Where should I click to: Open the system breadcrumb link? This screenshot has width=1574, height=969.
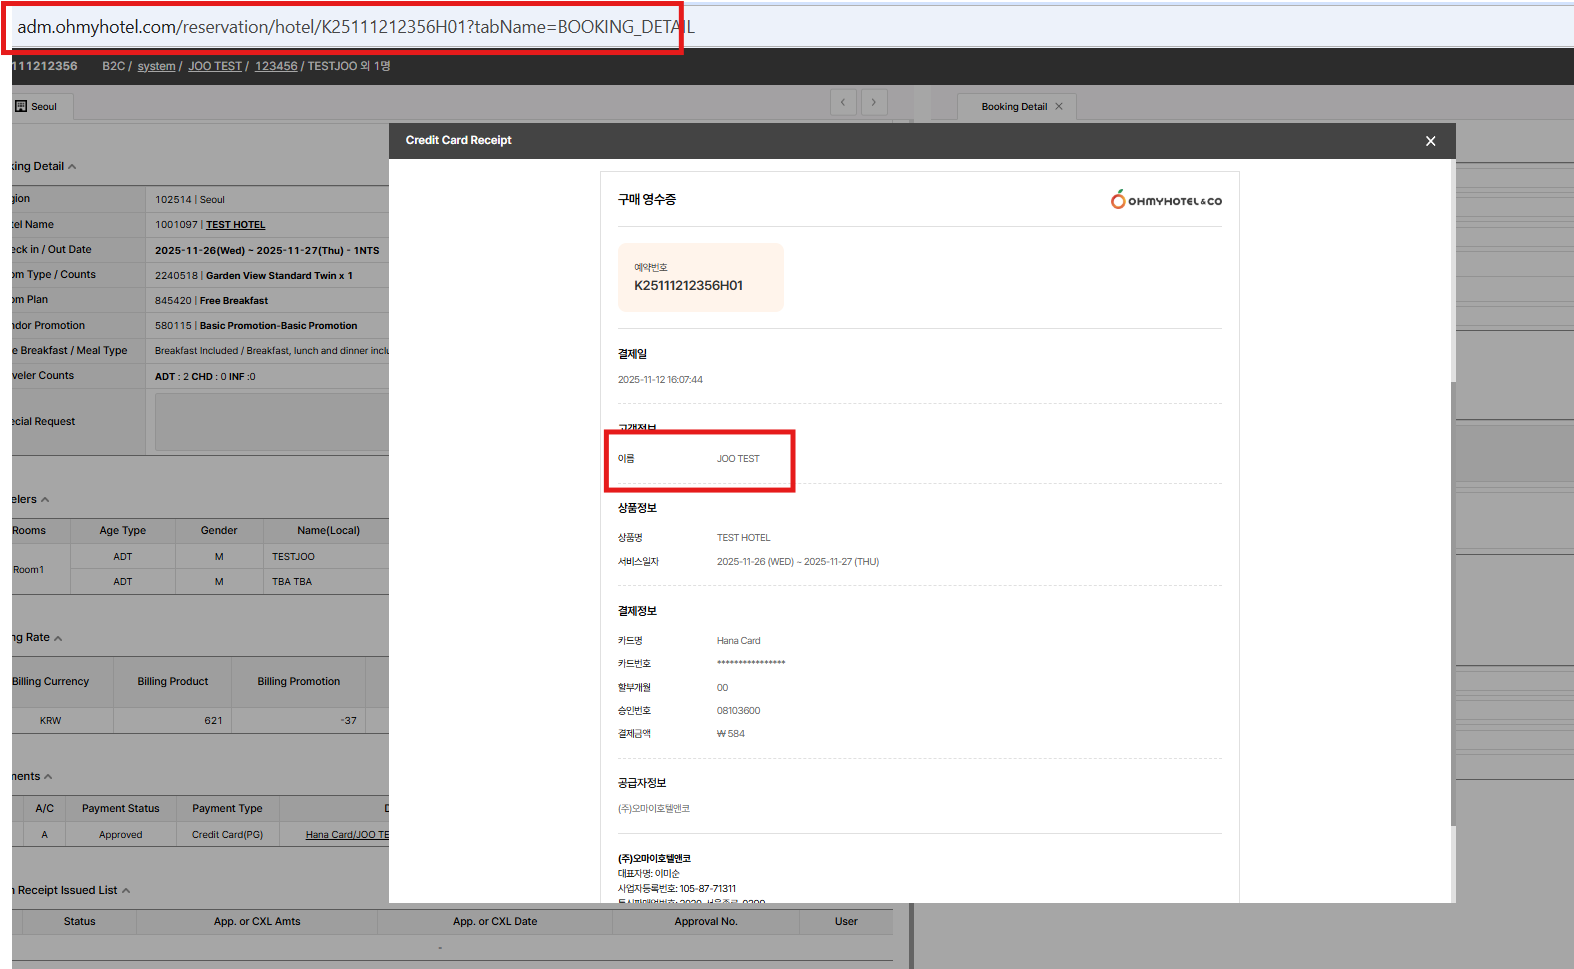pos(156,66)
